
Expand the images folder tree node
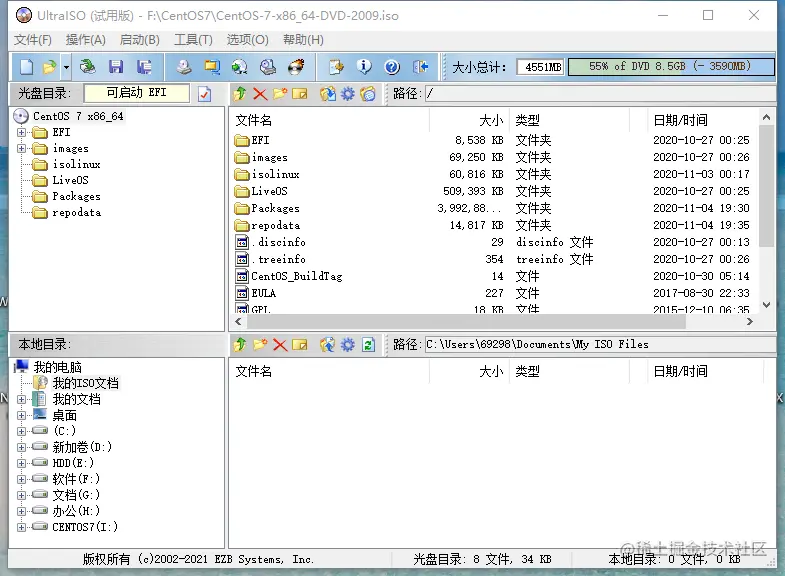pos(22,149)
